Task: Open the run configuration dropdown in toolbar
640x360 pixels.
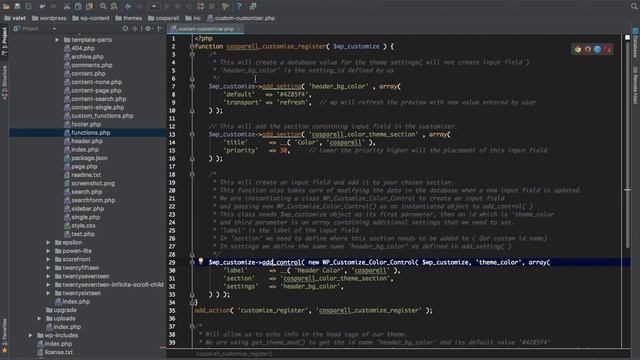Action: [154, 6]
